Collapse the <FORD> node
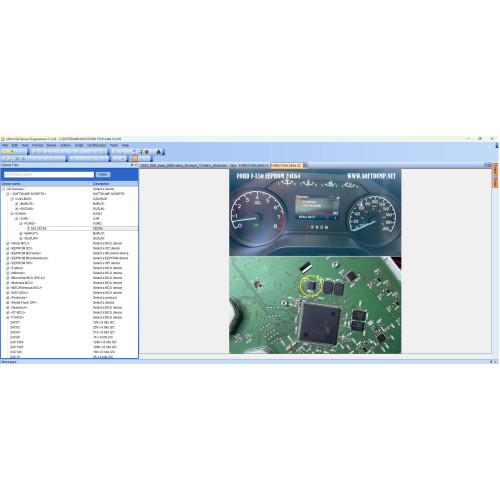 (x=21, y=224)
